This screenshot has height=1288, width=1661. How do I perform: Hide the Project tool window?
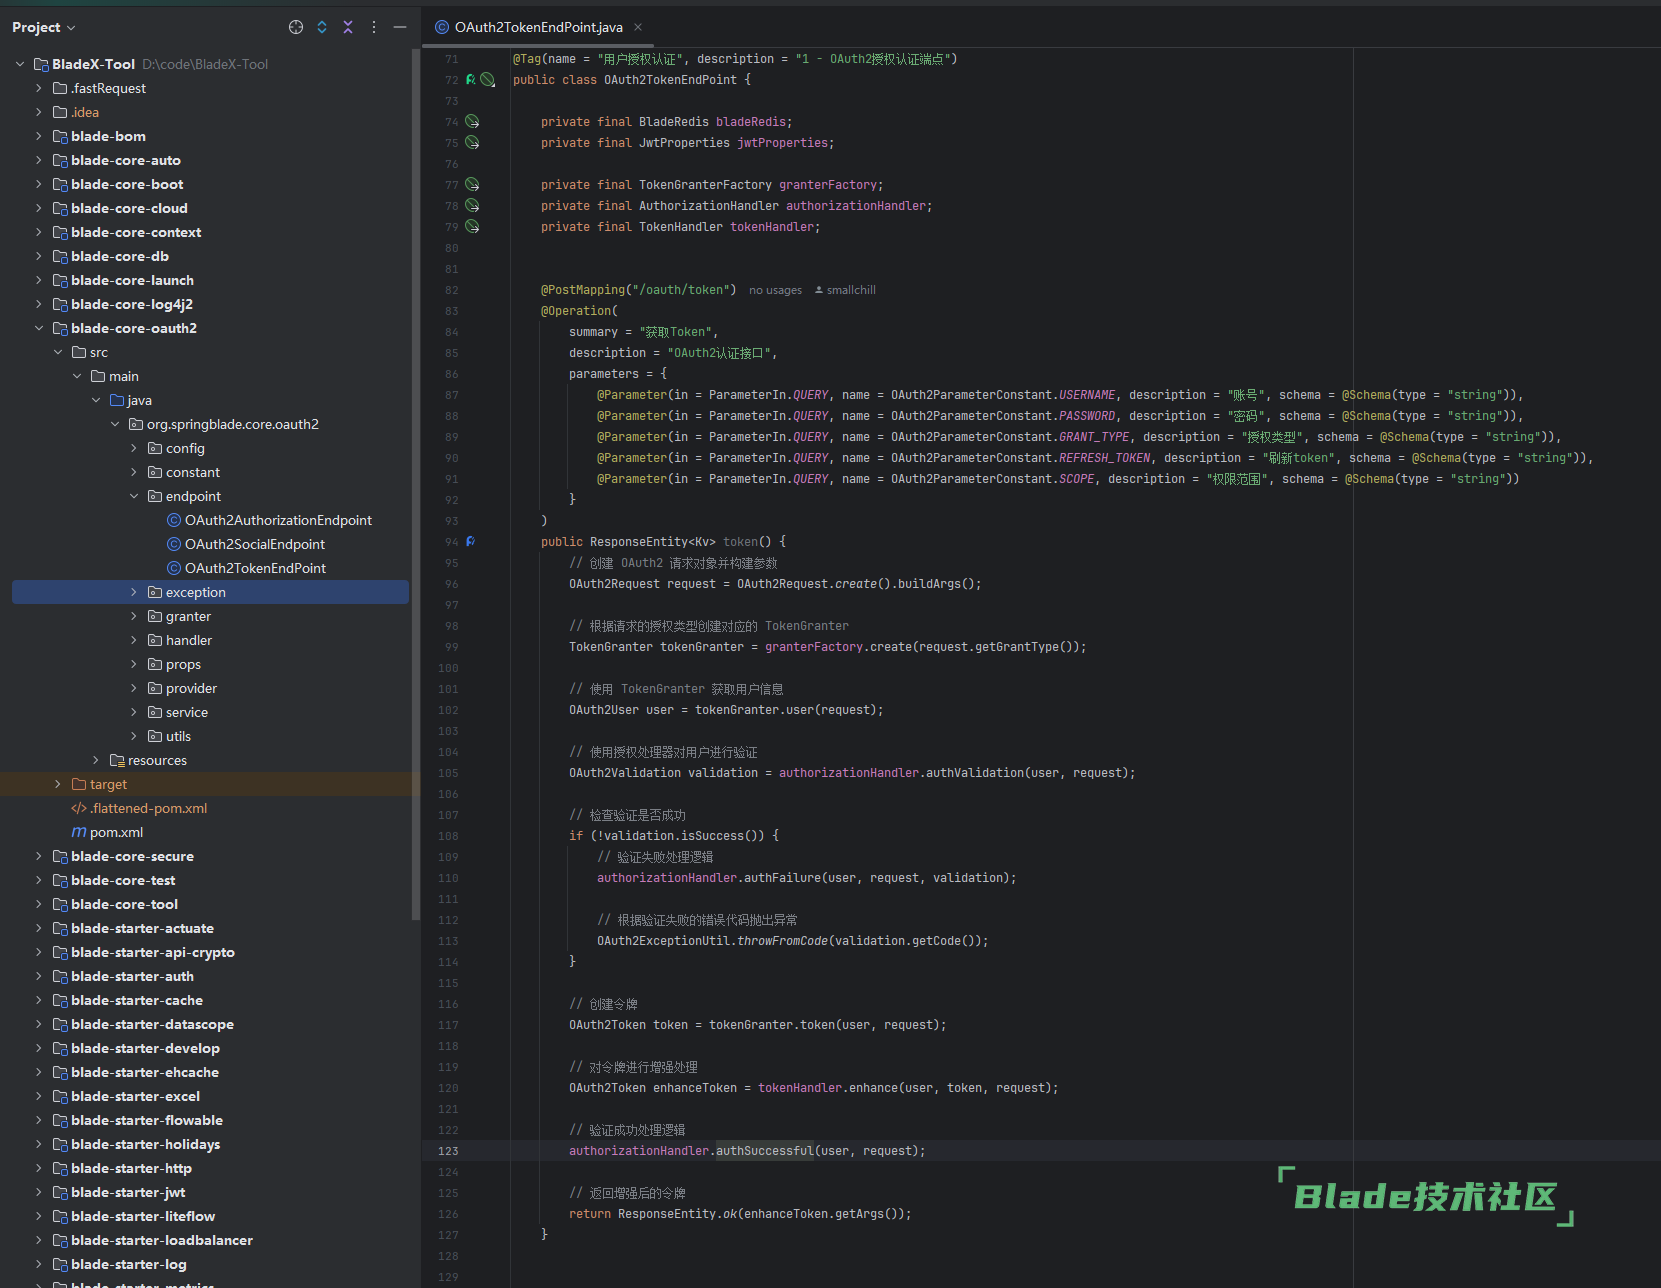tap(400, 27)
